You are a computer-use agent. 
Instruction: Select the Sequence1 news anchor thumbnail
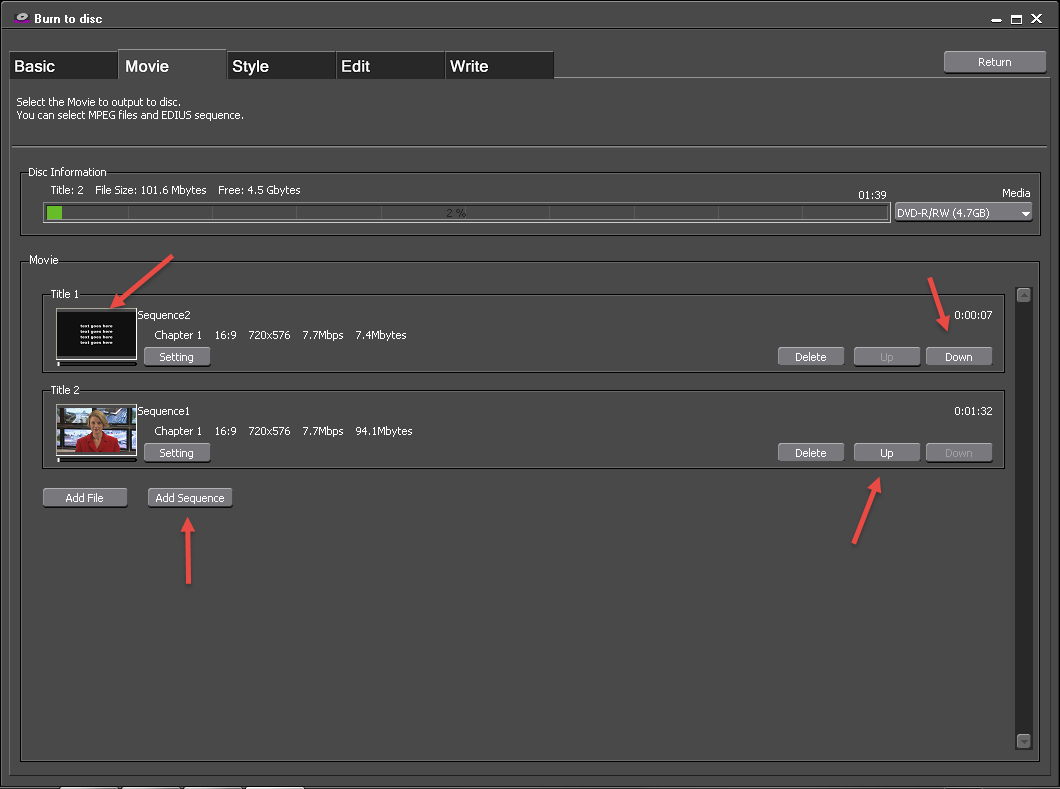click(x=96, y=430)
